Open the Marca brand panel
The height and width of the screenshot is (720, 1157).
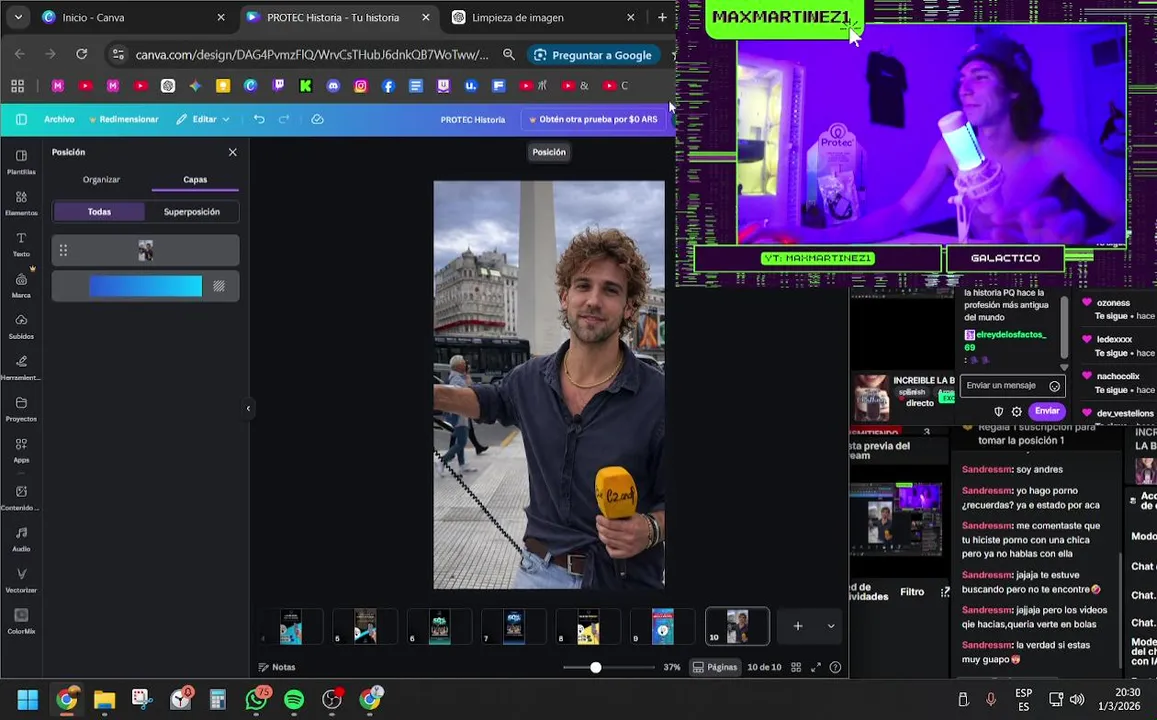(x=21, y=285)
